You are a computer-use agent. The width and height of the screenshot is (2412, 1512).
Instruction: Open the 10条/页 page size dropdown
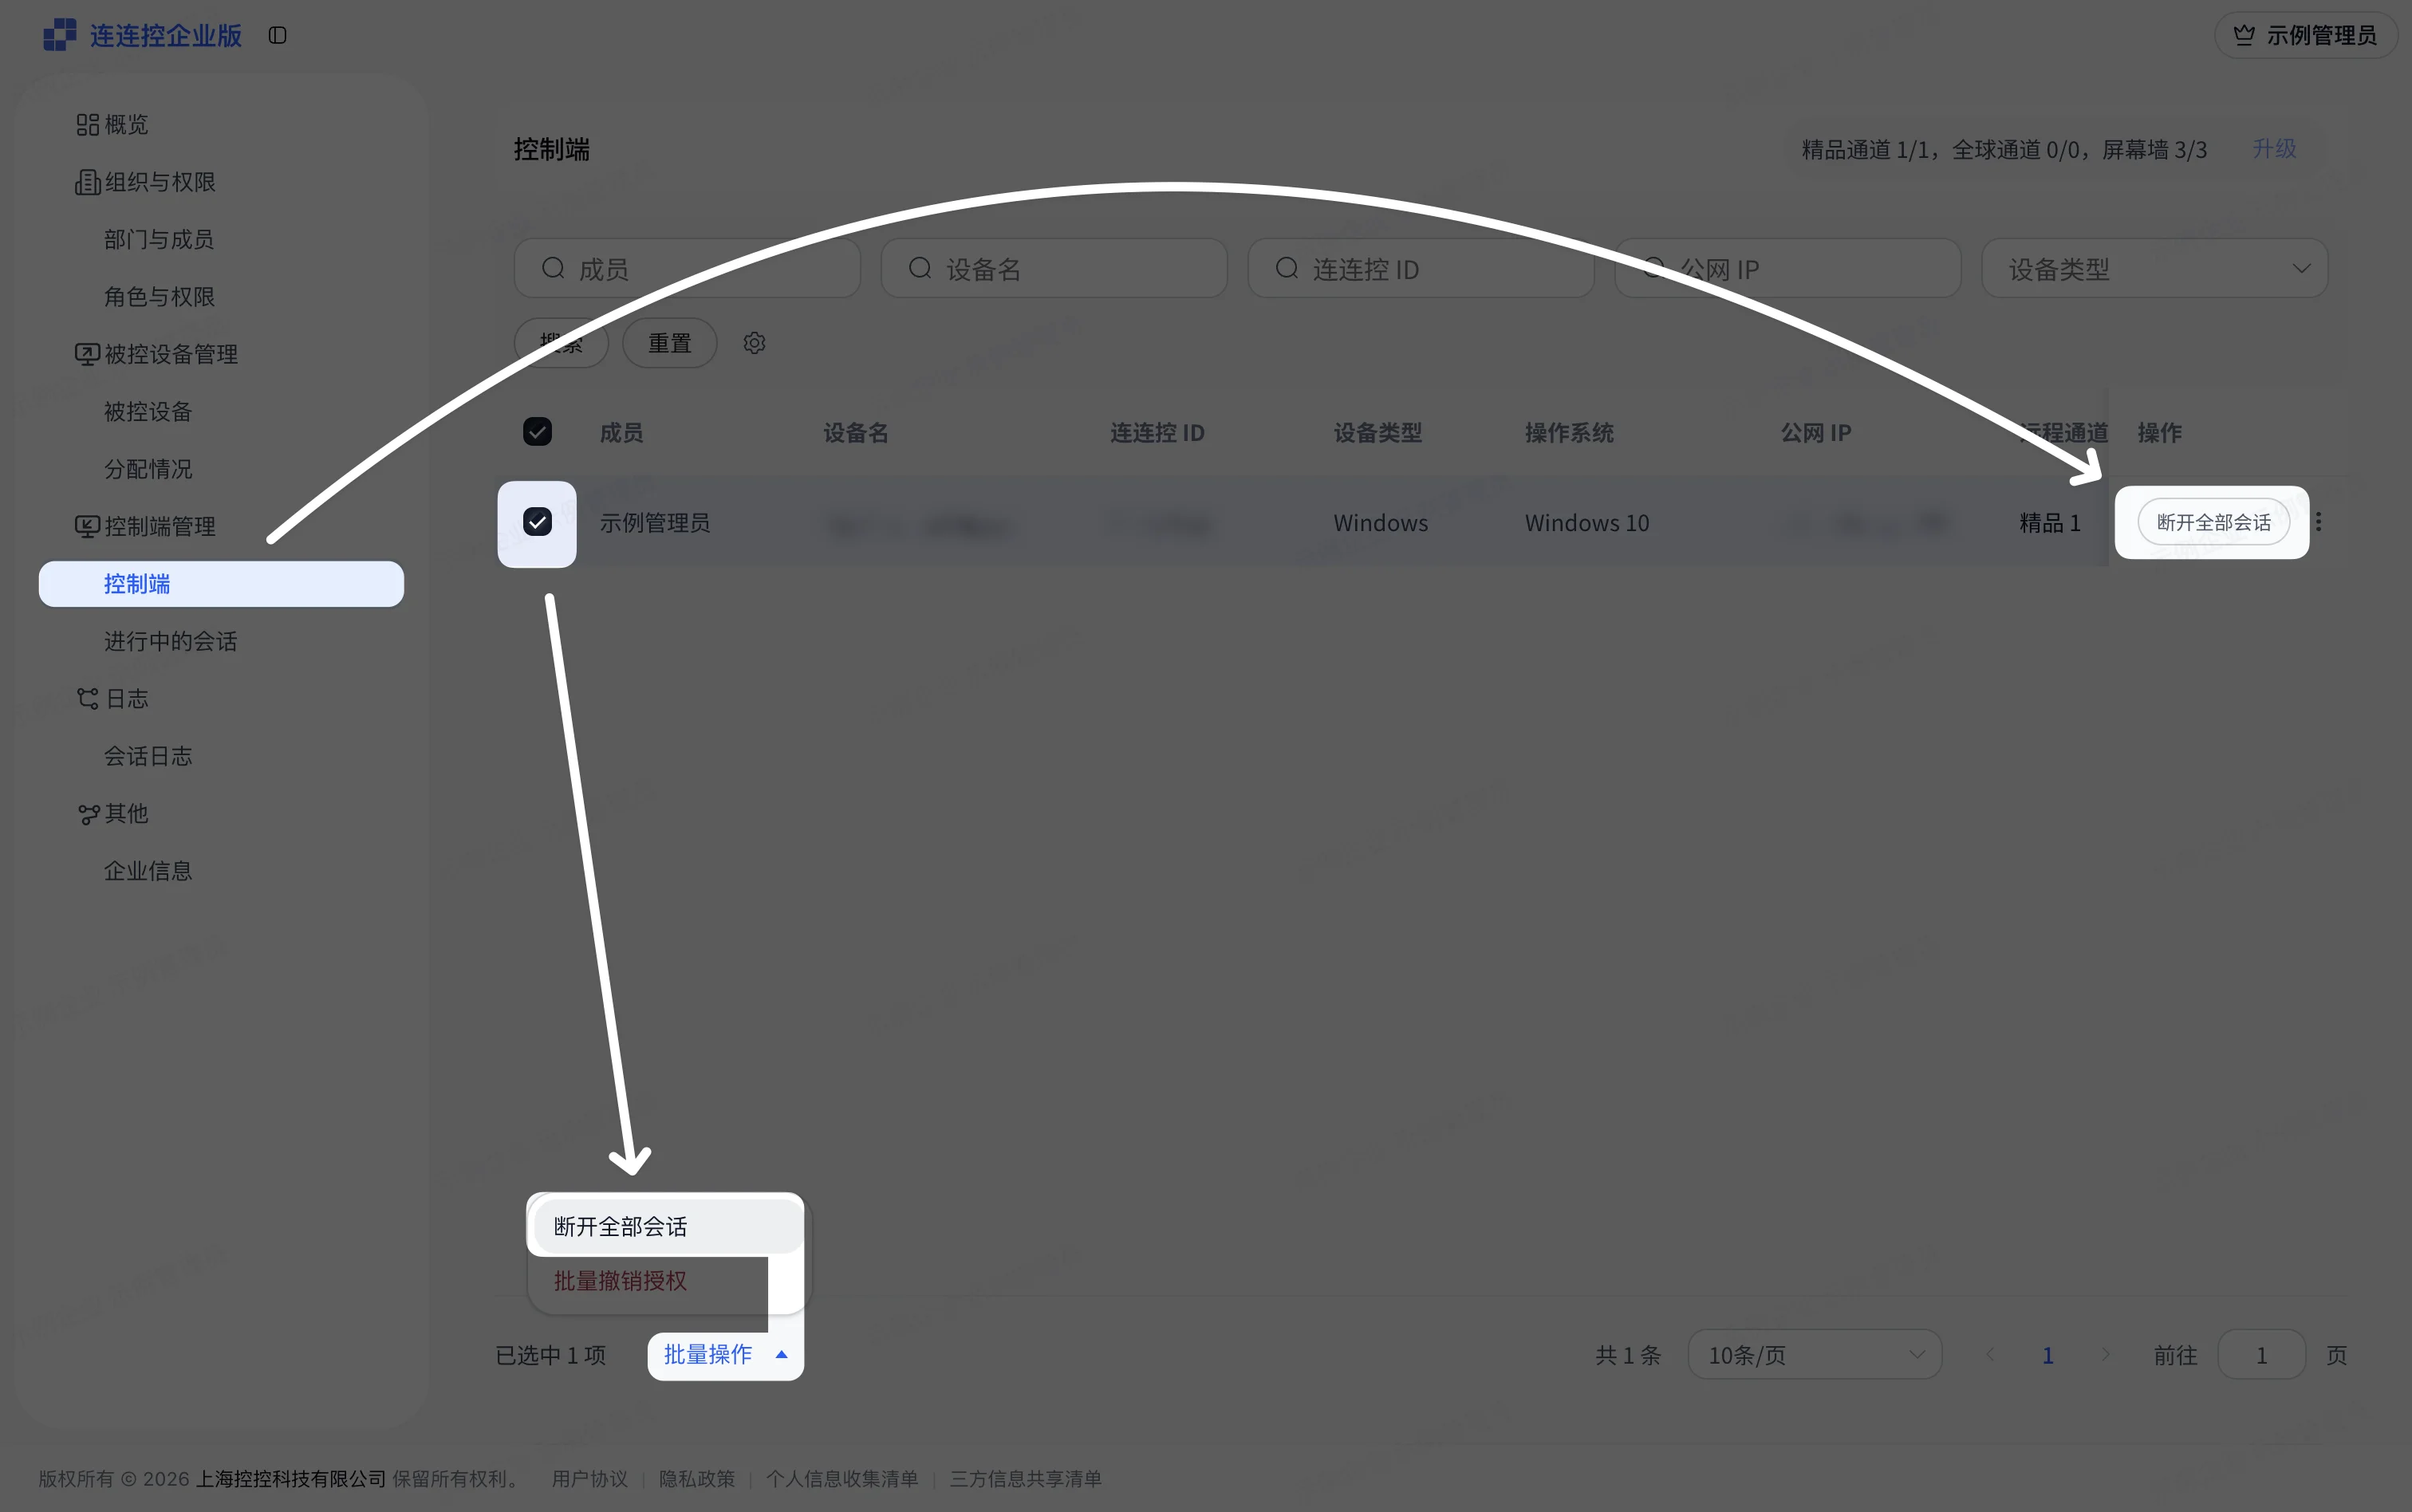click(1814, 1355)
